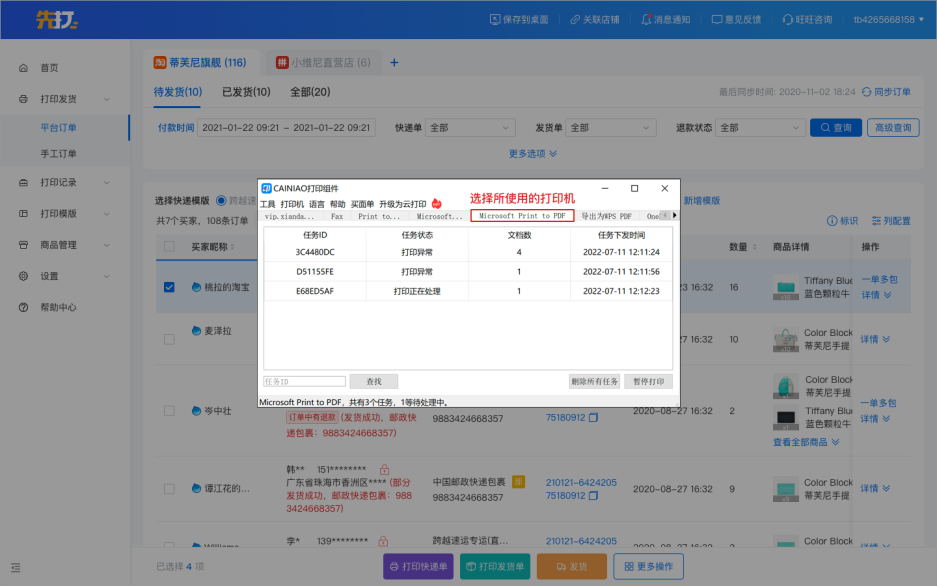
Task: Tick the 岑中社 row checkbox
Action: tap(169, 411)
